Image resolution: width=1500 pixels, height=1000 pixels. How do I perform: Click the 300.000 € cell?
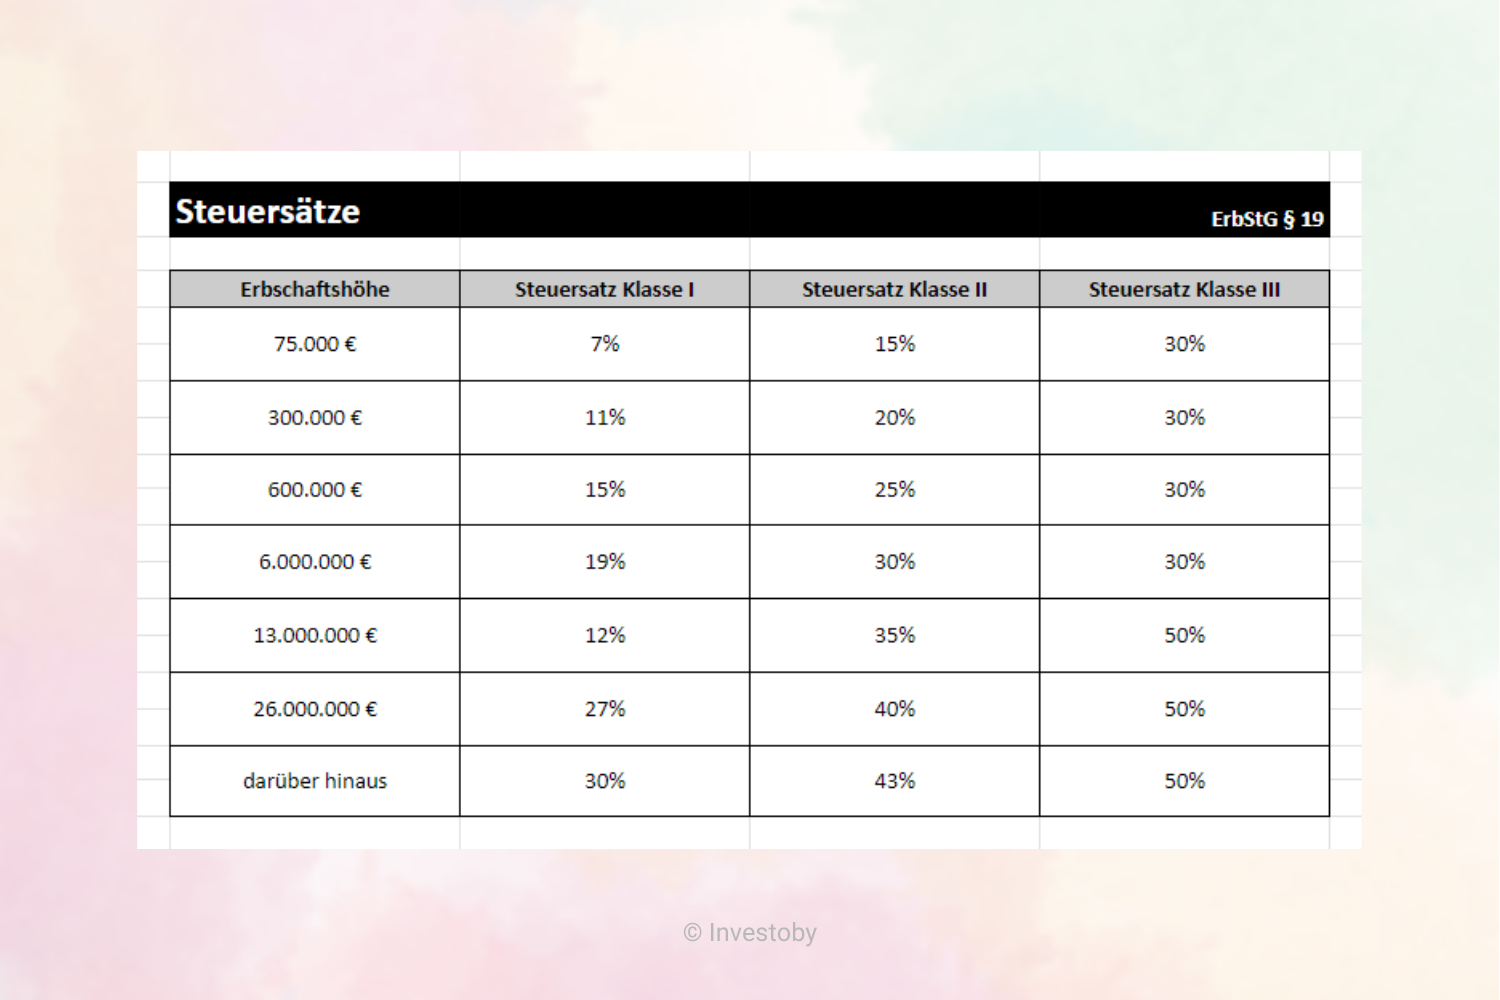click(314, 418)
